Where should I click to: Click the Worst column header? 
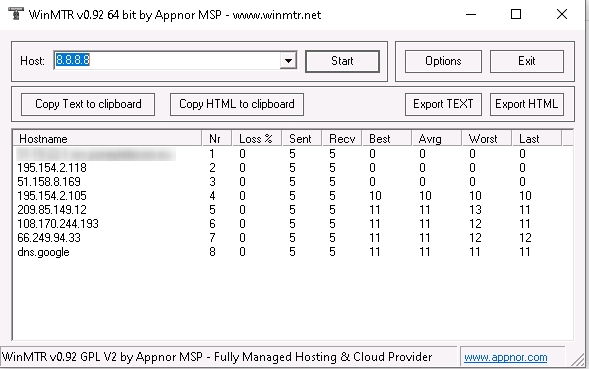486,139
